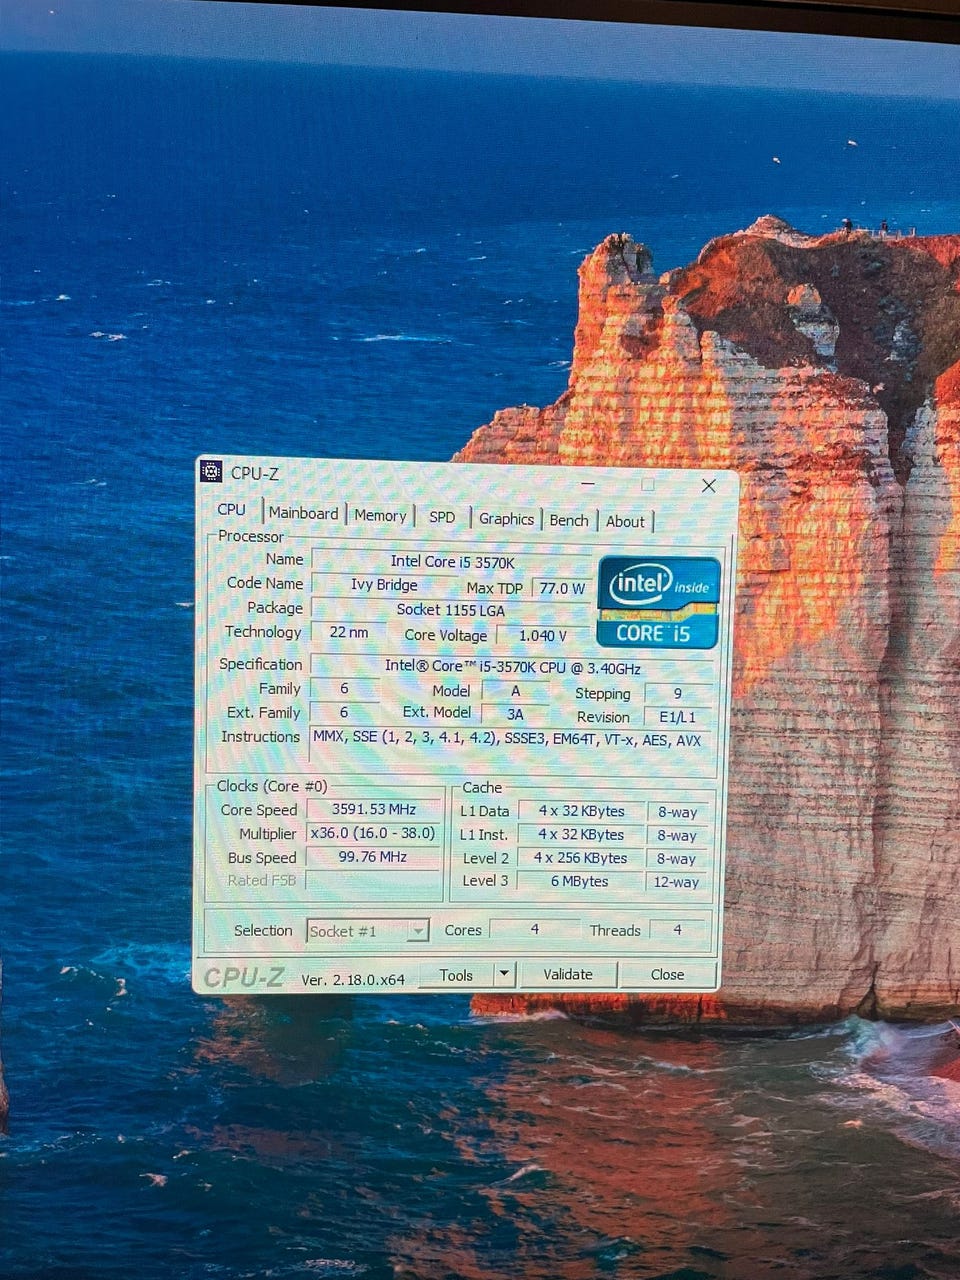Image resolution: width=960 pixels, height=1280 pixels.
Task: Click the Technology value 22 nm
Action: point(348,632)
